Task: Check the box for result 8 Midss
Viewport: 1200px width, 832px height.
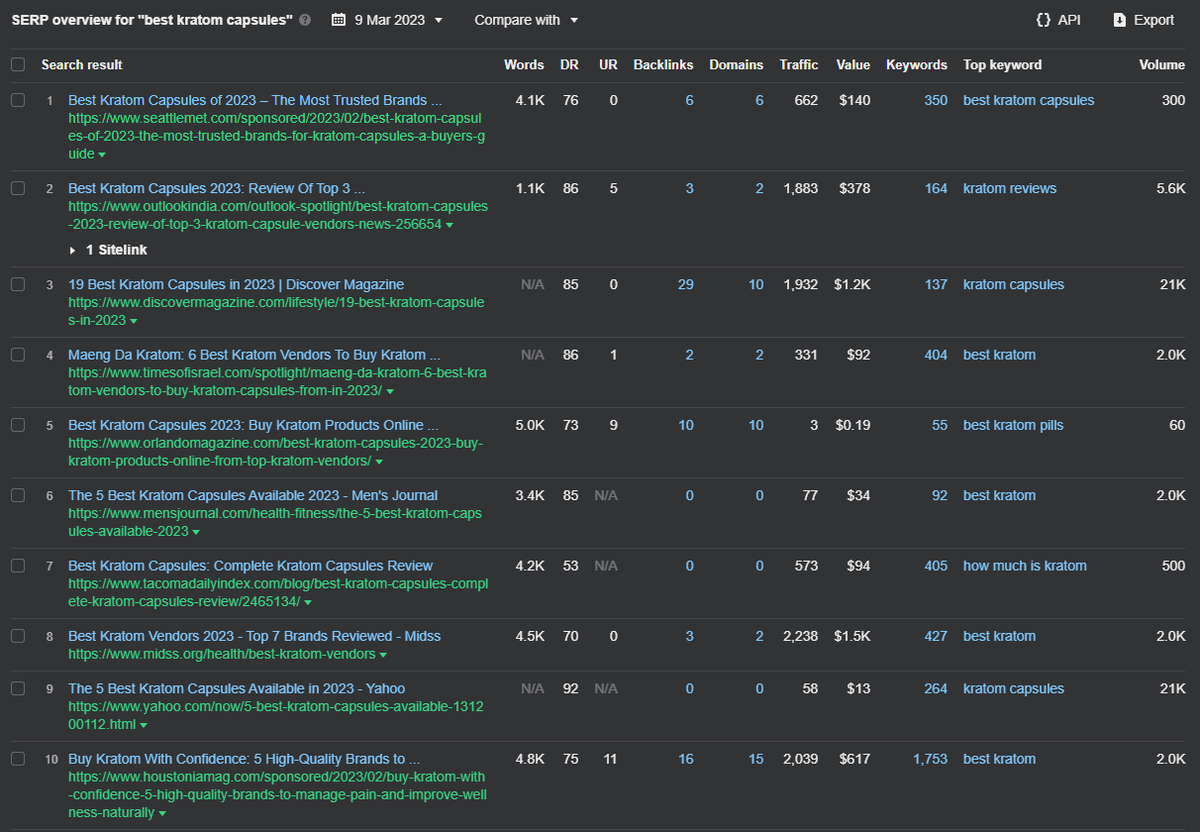Action: click(18, 636)
